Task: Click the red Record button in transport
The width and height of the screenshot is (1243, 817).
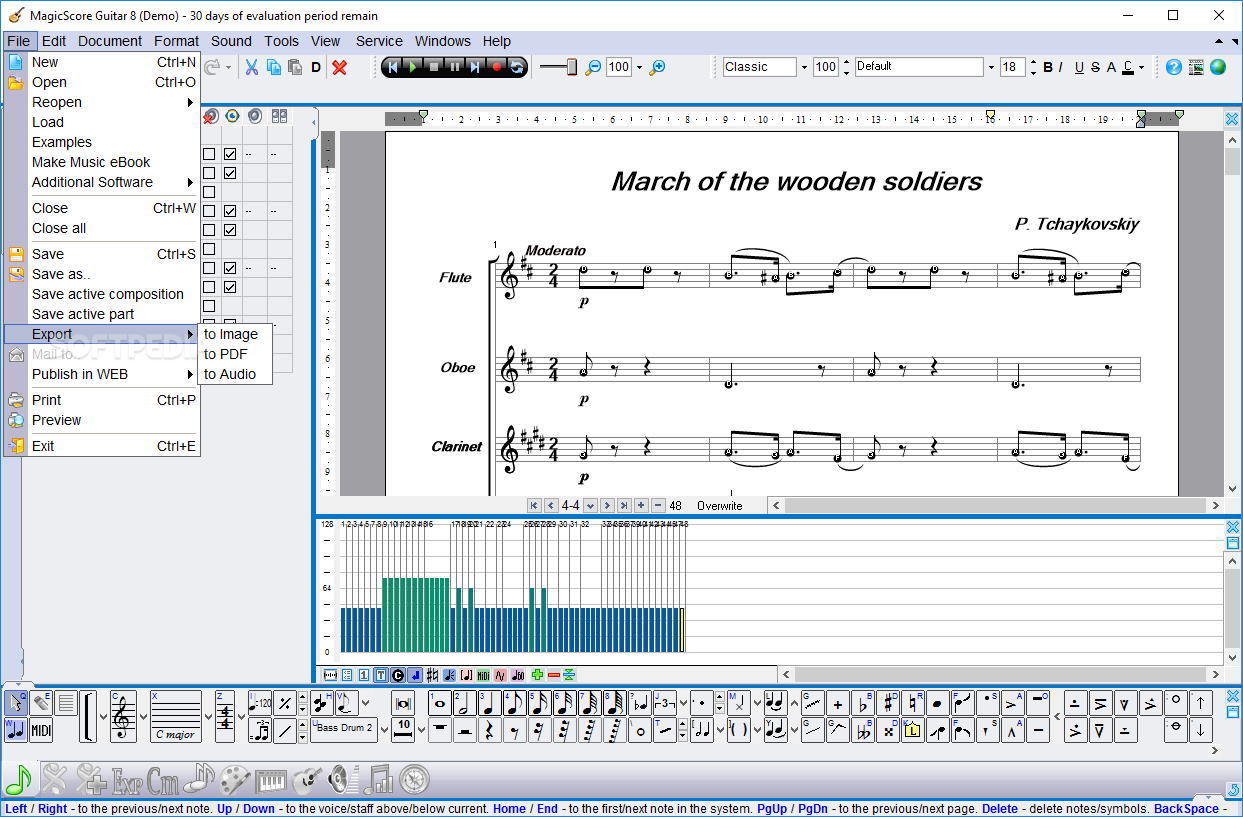Action: coord(496,67)
